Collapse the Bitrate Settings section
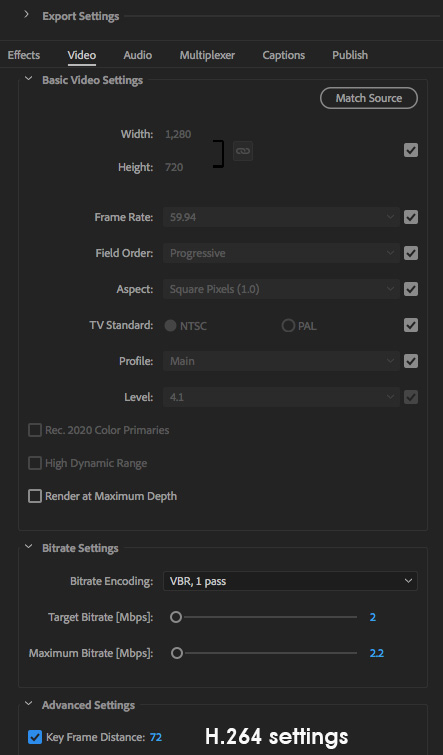The height and width of the screenshot is (755, 443). click(x=28, y=547)
